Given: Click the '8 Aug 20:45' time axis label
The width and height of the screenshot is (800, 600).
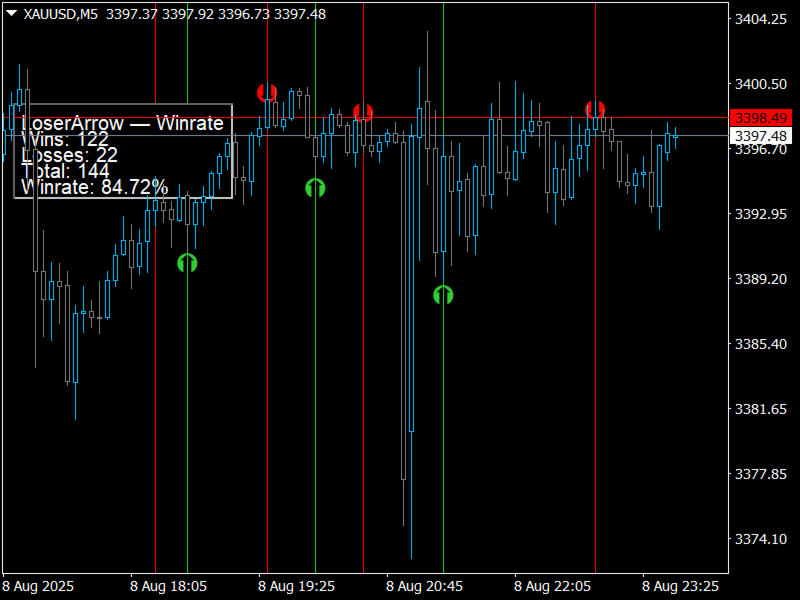Looking at the screenshot, I should pyautogui.click(x=424, y=586).
